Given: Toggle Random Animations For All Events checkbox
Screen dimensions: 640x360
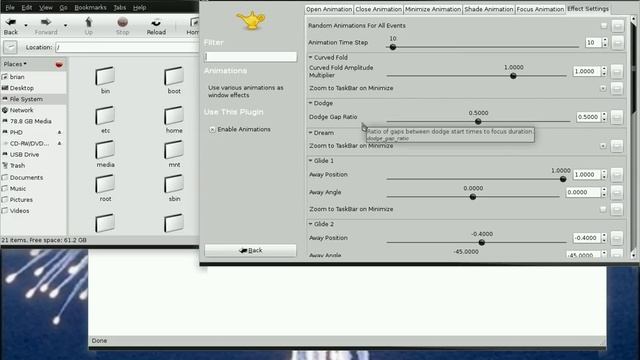Looking at the screenshot, I should tap(604, 26).
